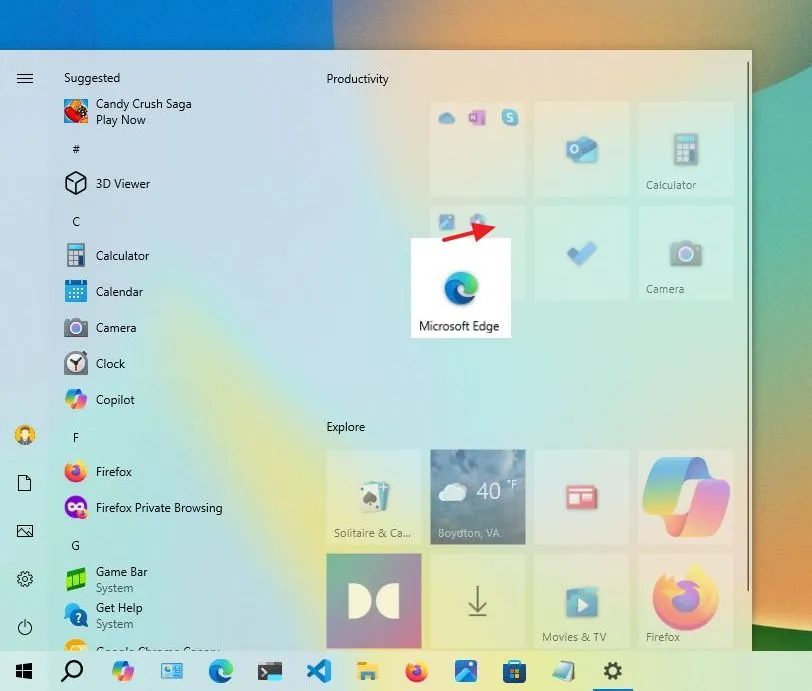
Task: Open the Boydton weather tile
Action: pos(478,497)
